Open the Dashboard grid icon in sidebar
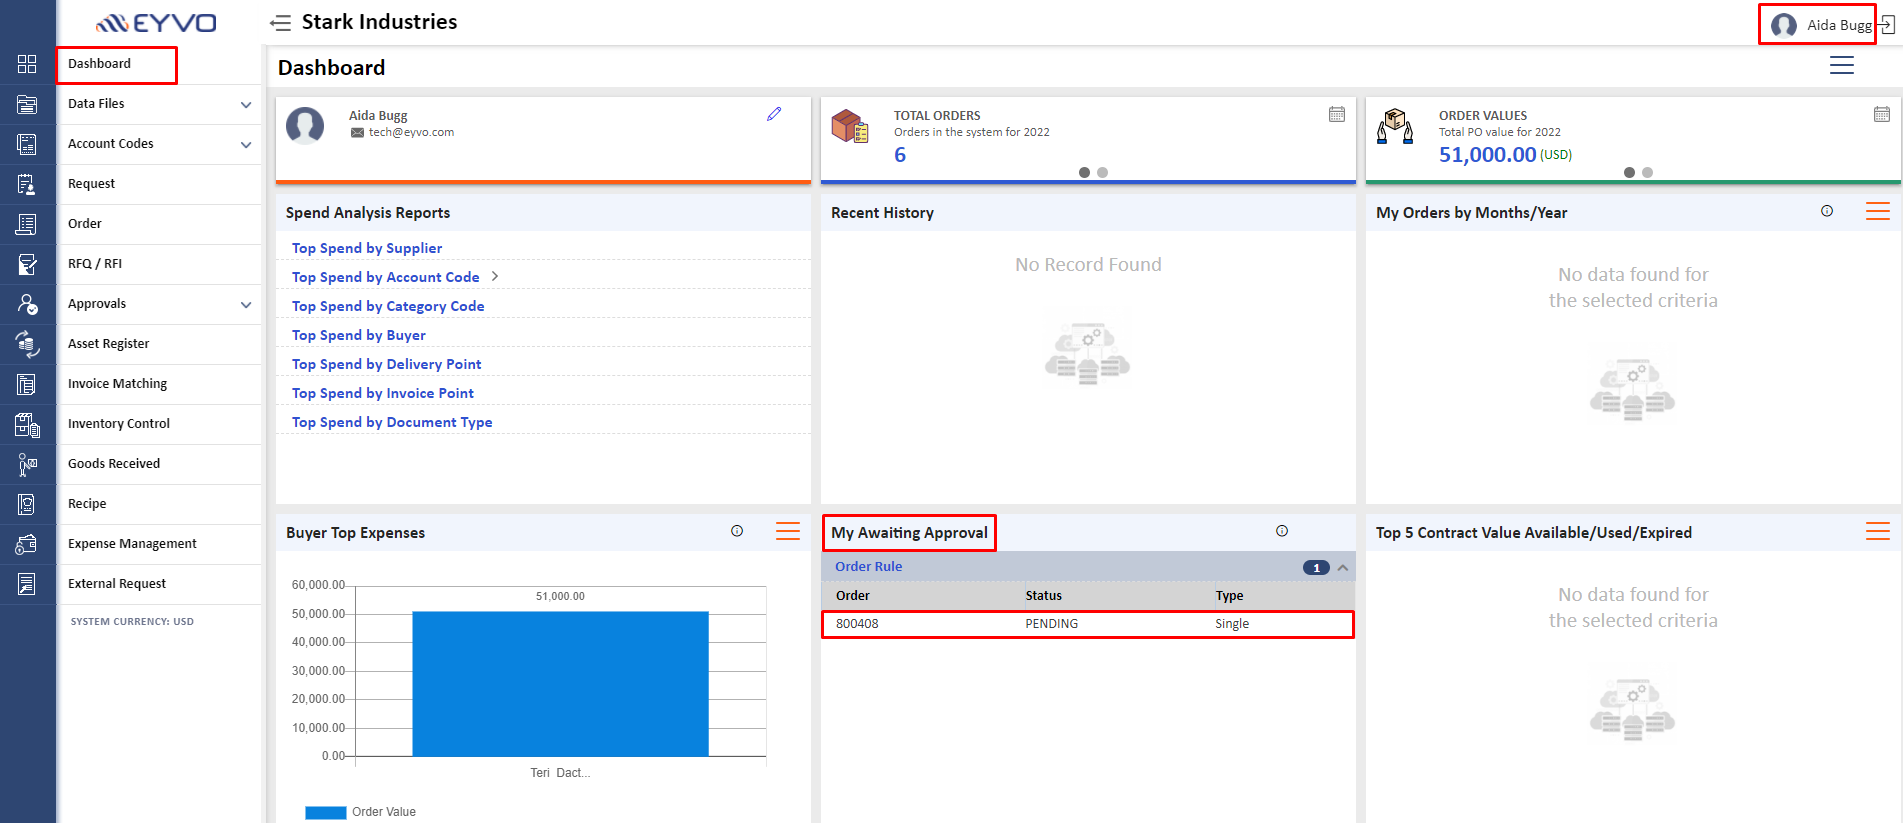 [x=27, y=64]
